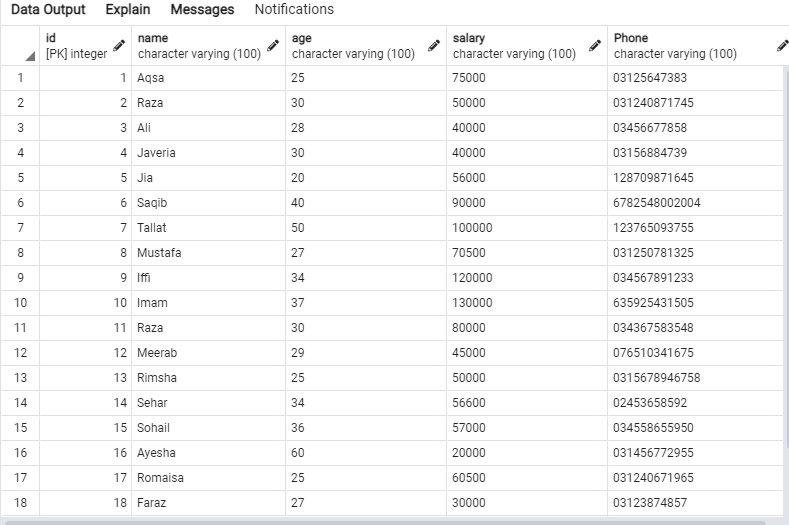Click the select-all corner triangle of grid
Image resolution: width=789 pixels, height=525 pixels.
(30, 56)
